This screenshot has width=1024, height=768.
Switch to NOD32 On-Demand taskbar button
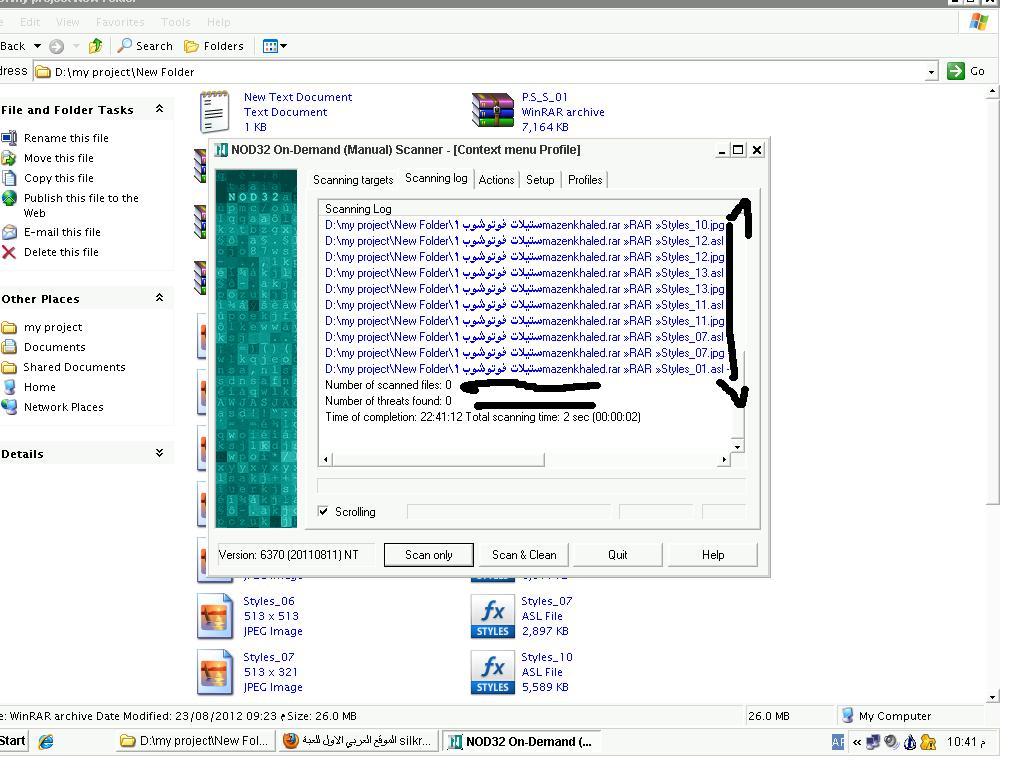click(x=522, y=741)
